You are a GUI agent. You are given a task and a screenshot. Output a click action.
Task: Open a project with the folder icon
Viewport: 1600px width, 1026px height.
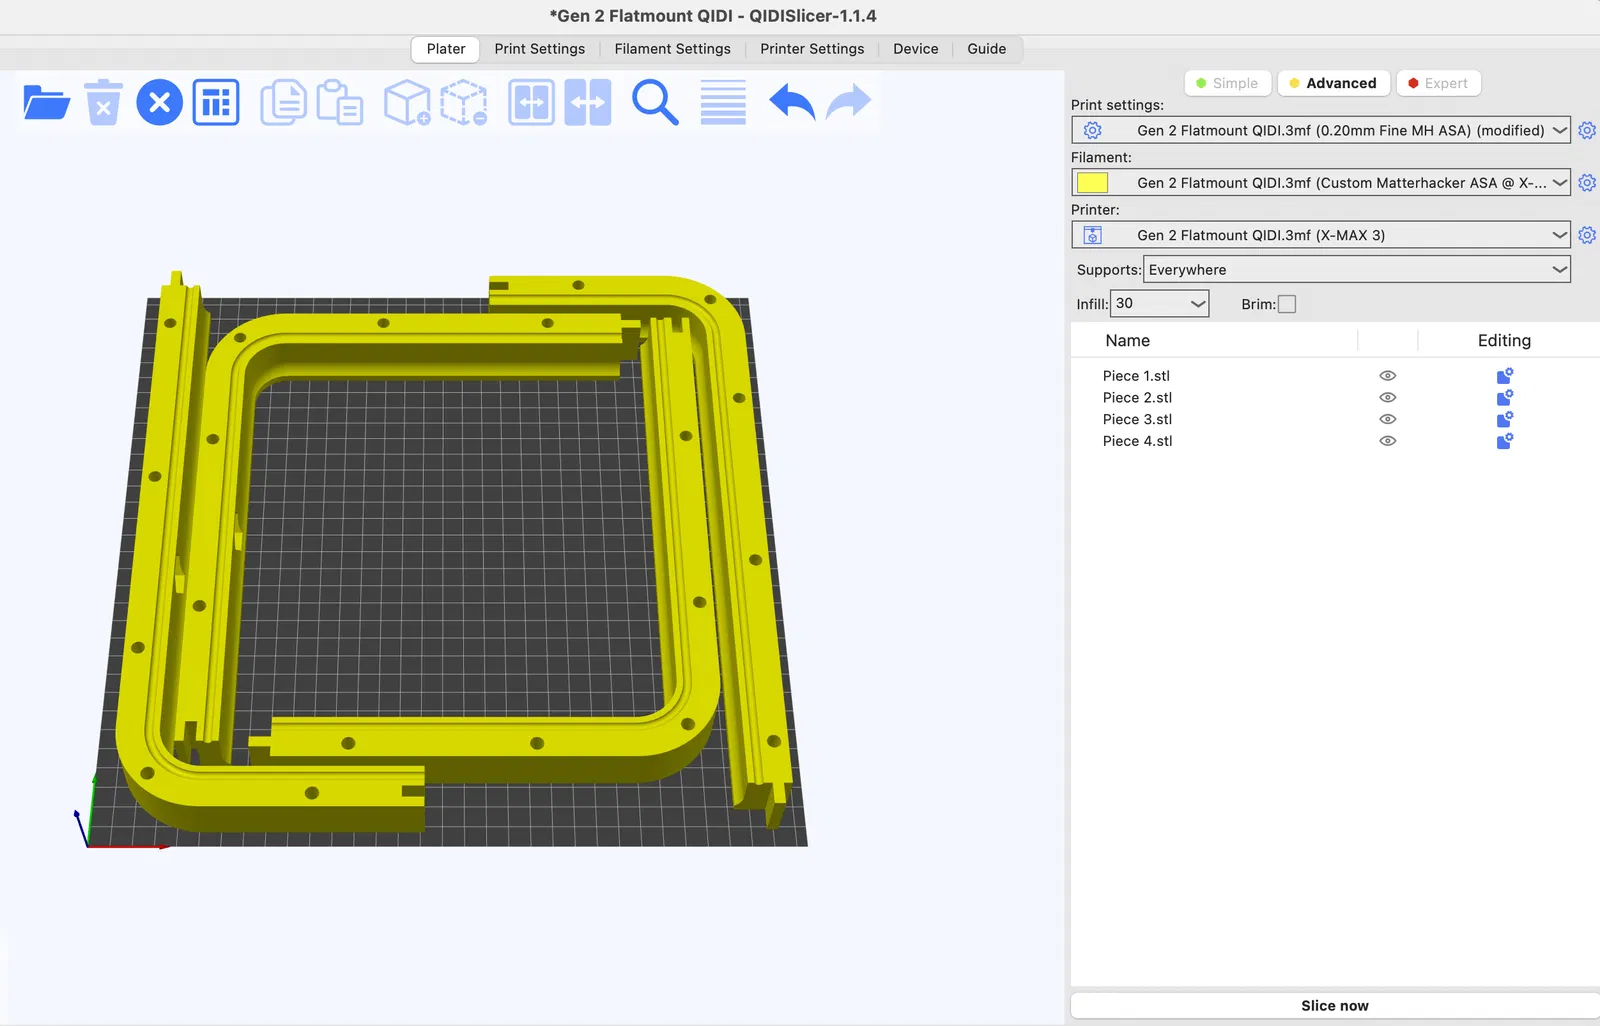pos(46,102)
